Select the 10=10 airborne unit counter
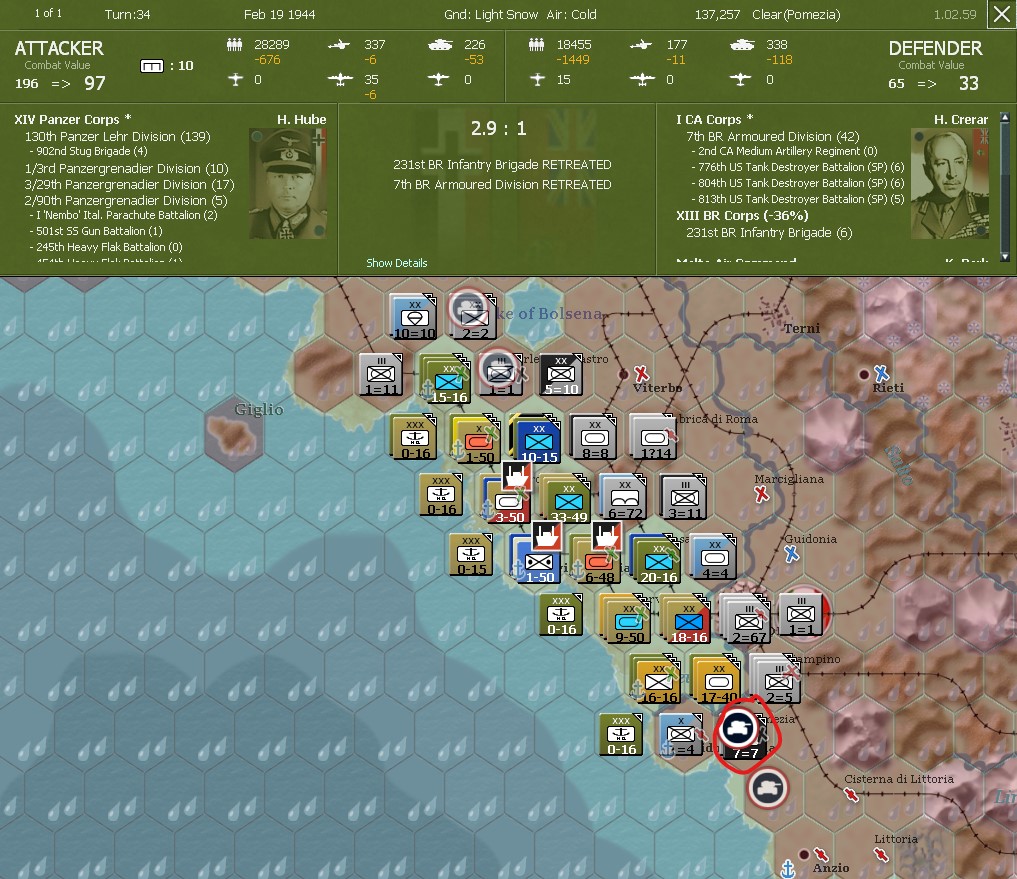 click(x=414, y=318)
